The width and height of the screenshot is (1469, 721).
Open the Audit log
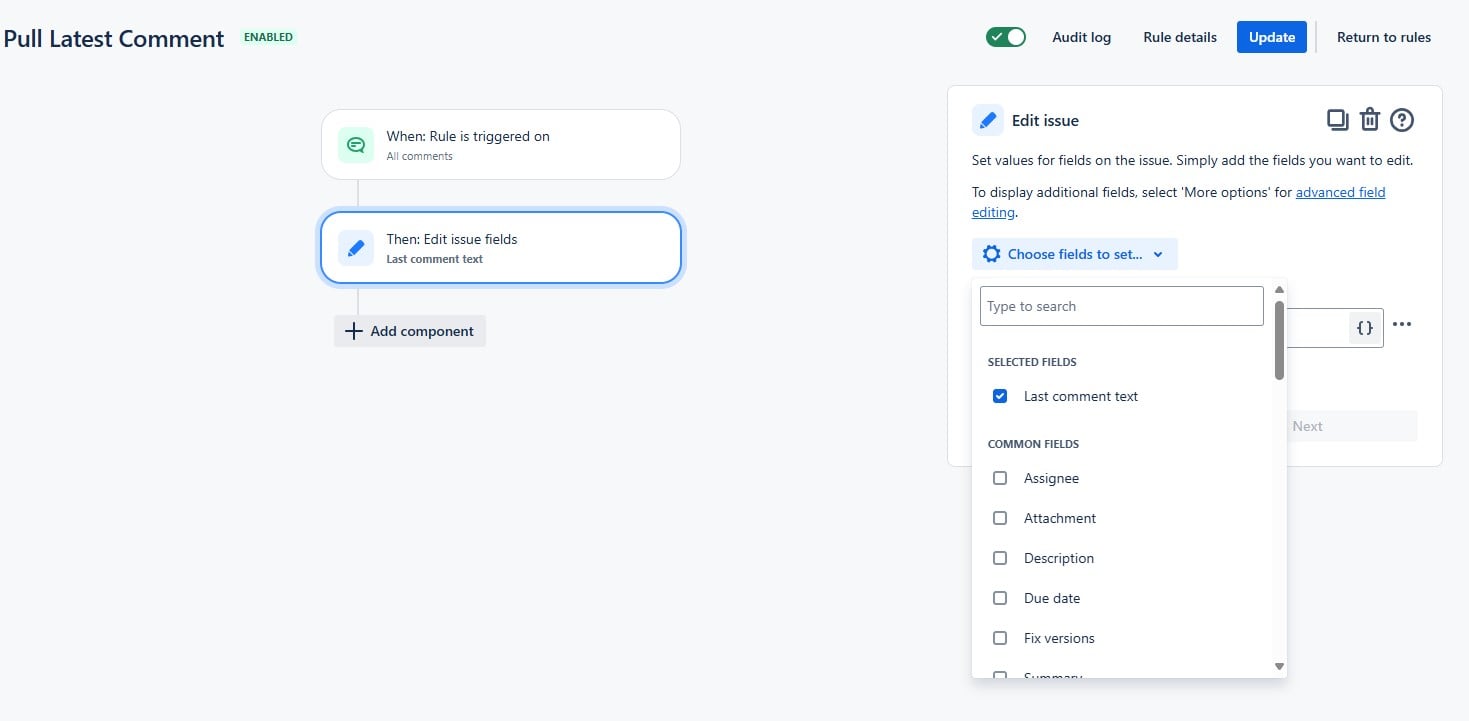(1081, 37)
